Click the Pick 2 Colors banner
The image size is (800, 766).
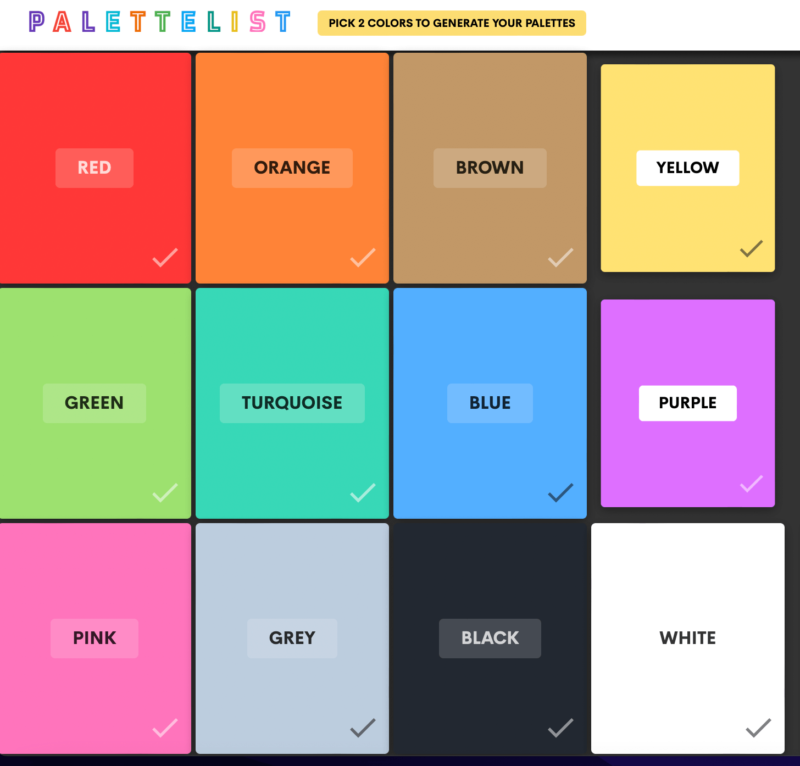coord(452,23)
